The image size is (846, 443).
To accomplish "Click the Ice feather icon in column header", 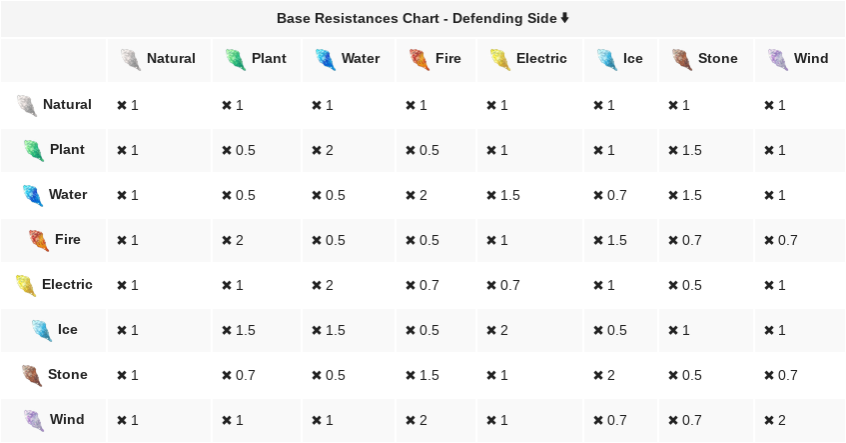I will point(606,59).
